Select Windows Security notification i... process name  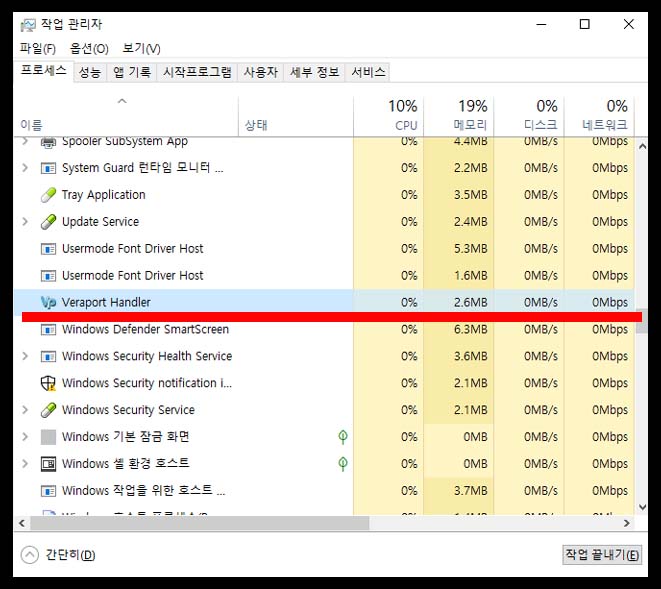coord(147,383)
